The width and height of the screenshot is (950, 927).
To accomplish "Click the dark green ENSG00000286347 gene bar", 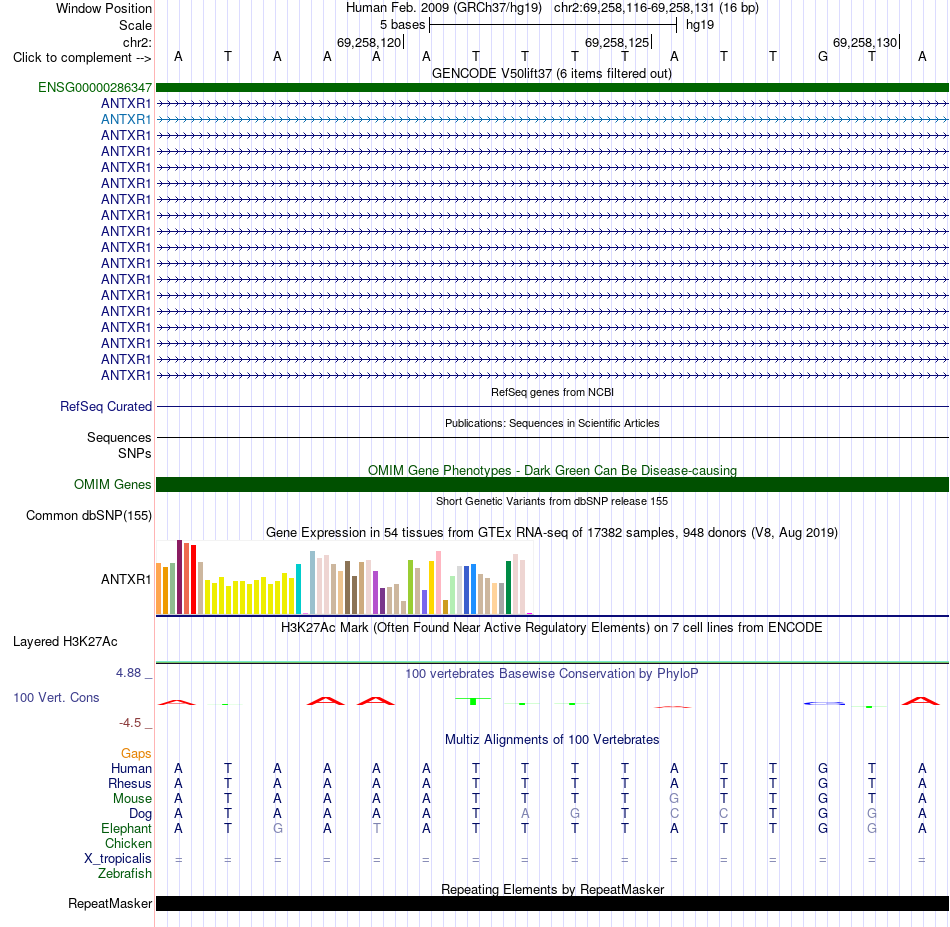I will tap(552, 87).
